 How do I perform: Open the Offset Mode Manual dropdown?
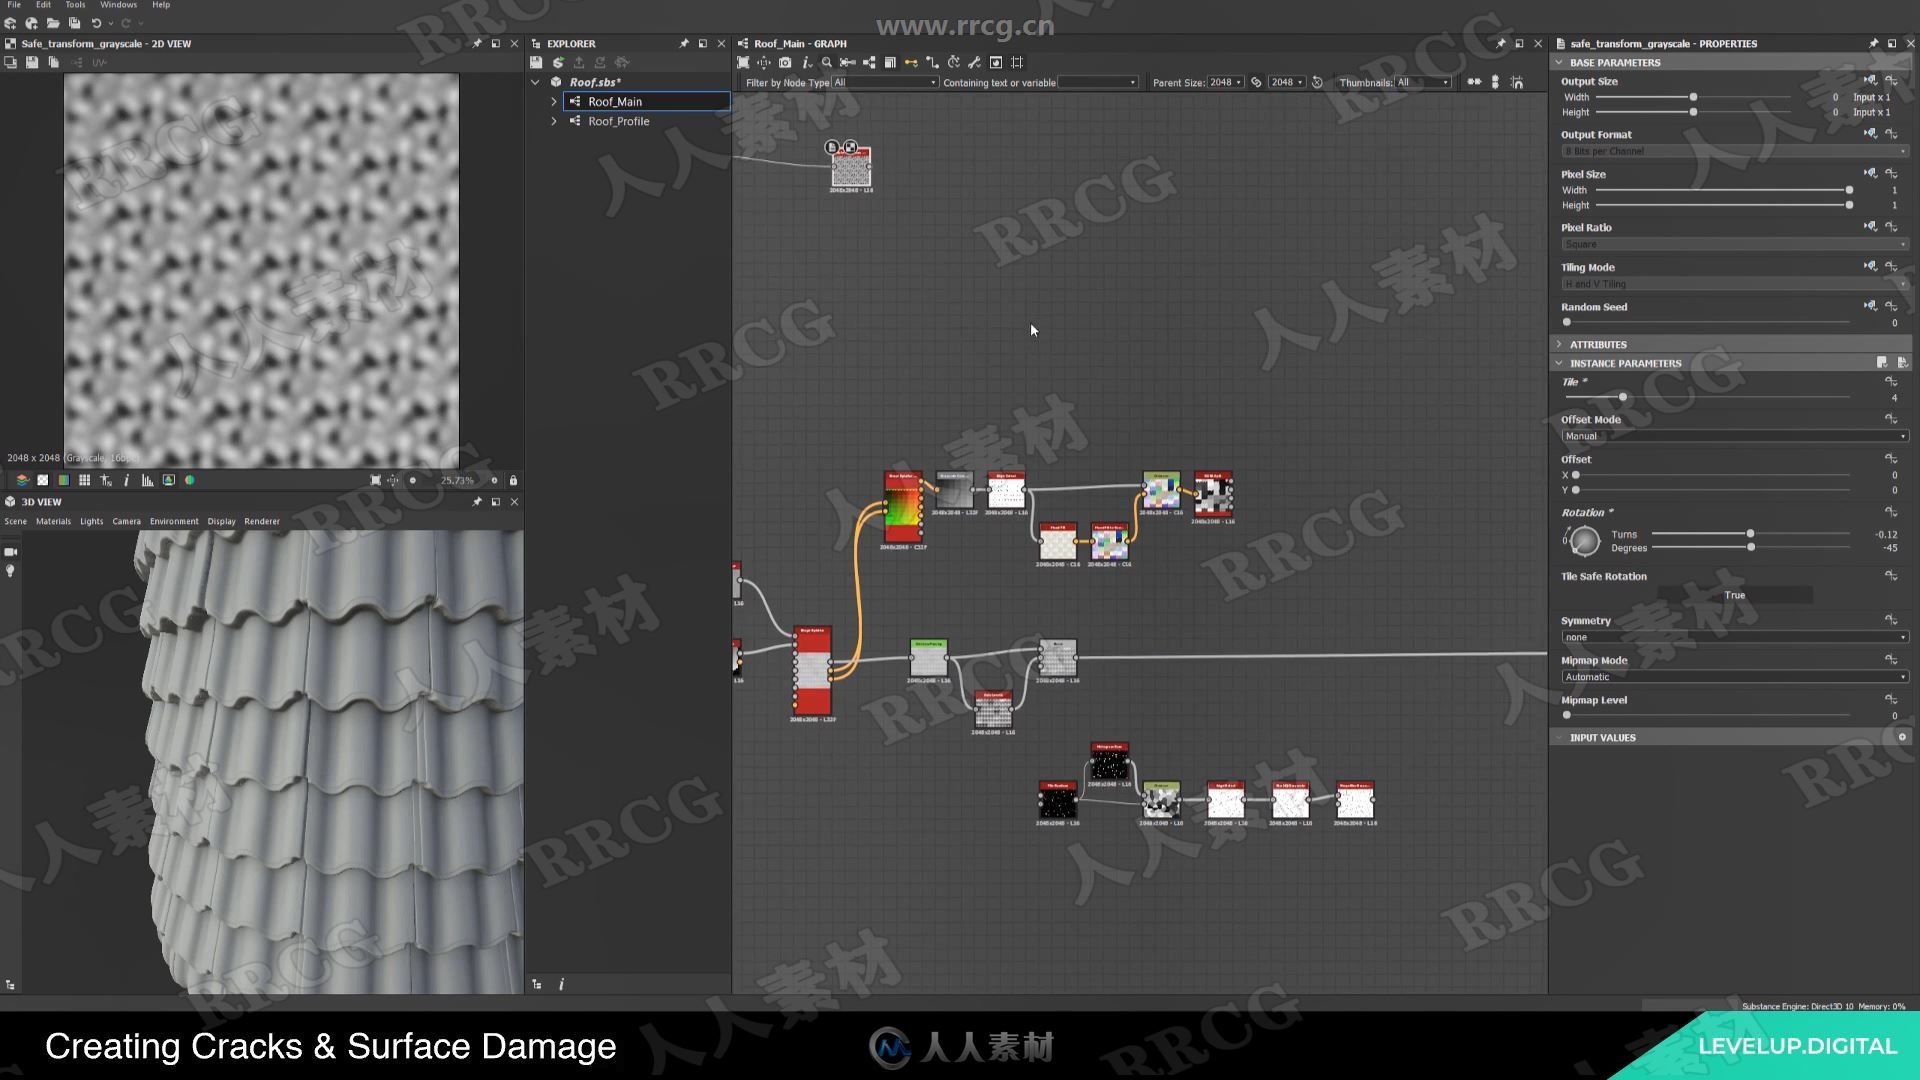(x=1734, y=436)
